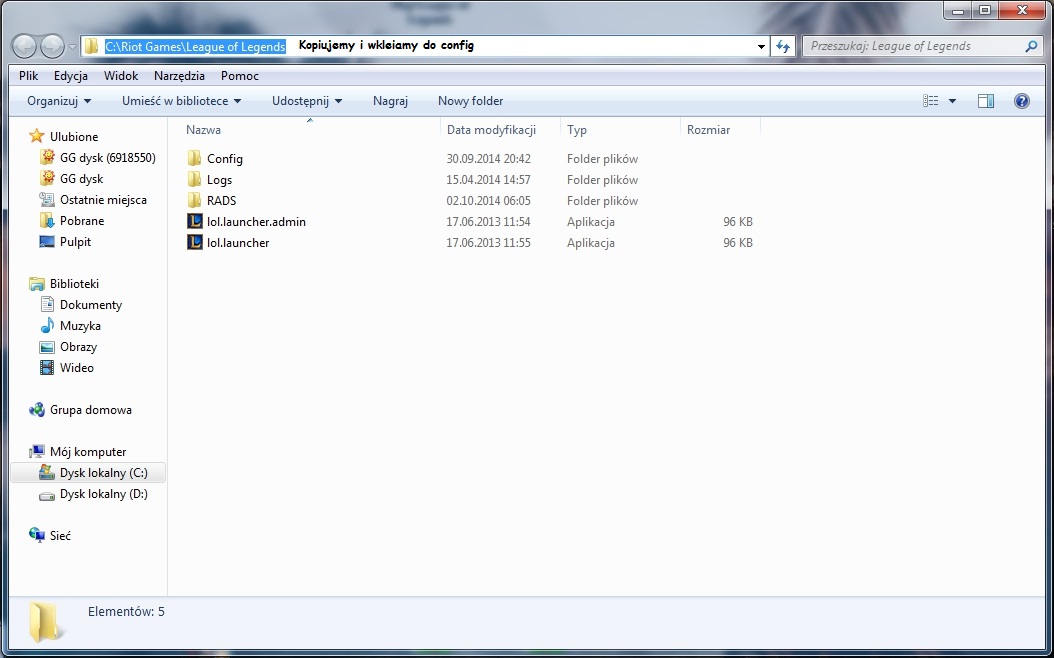Screen dimensions: 1054x658
Task: Click the date 02.10.2014 06:05
Action: [x=489, y=200]
